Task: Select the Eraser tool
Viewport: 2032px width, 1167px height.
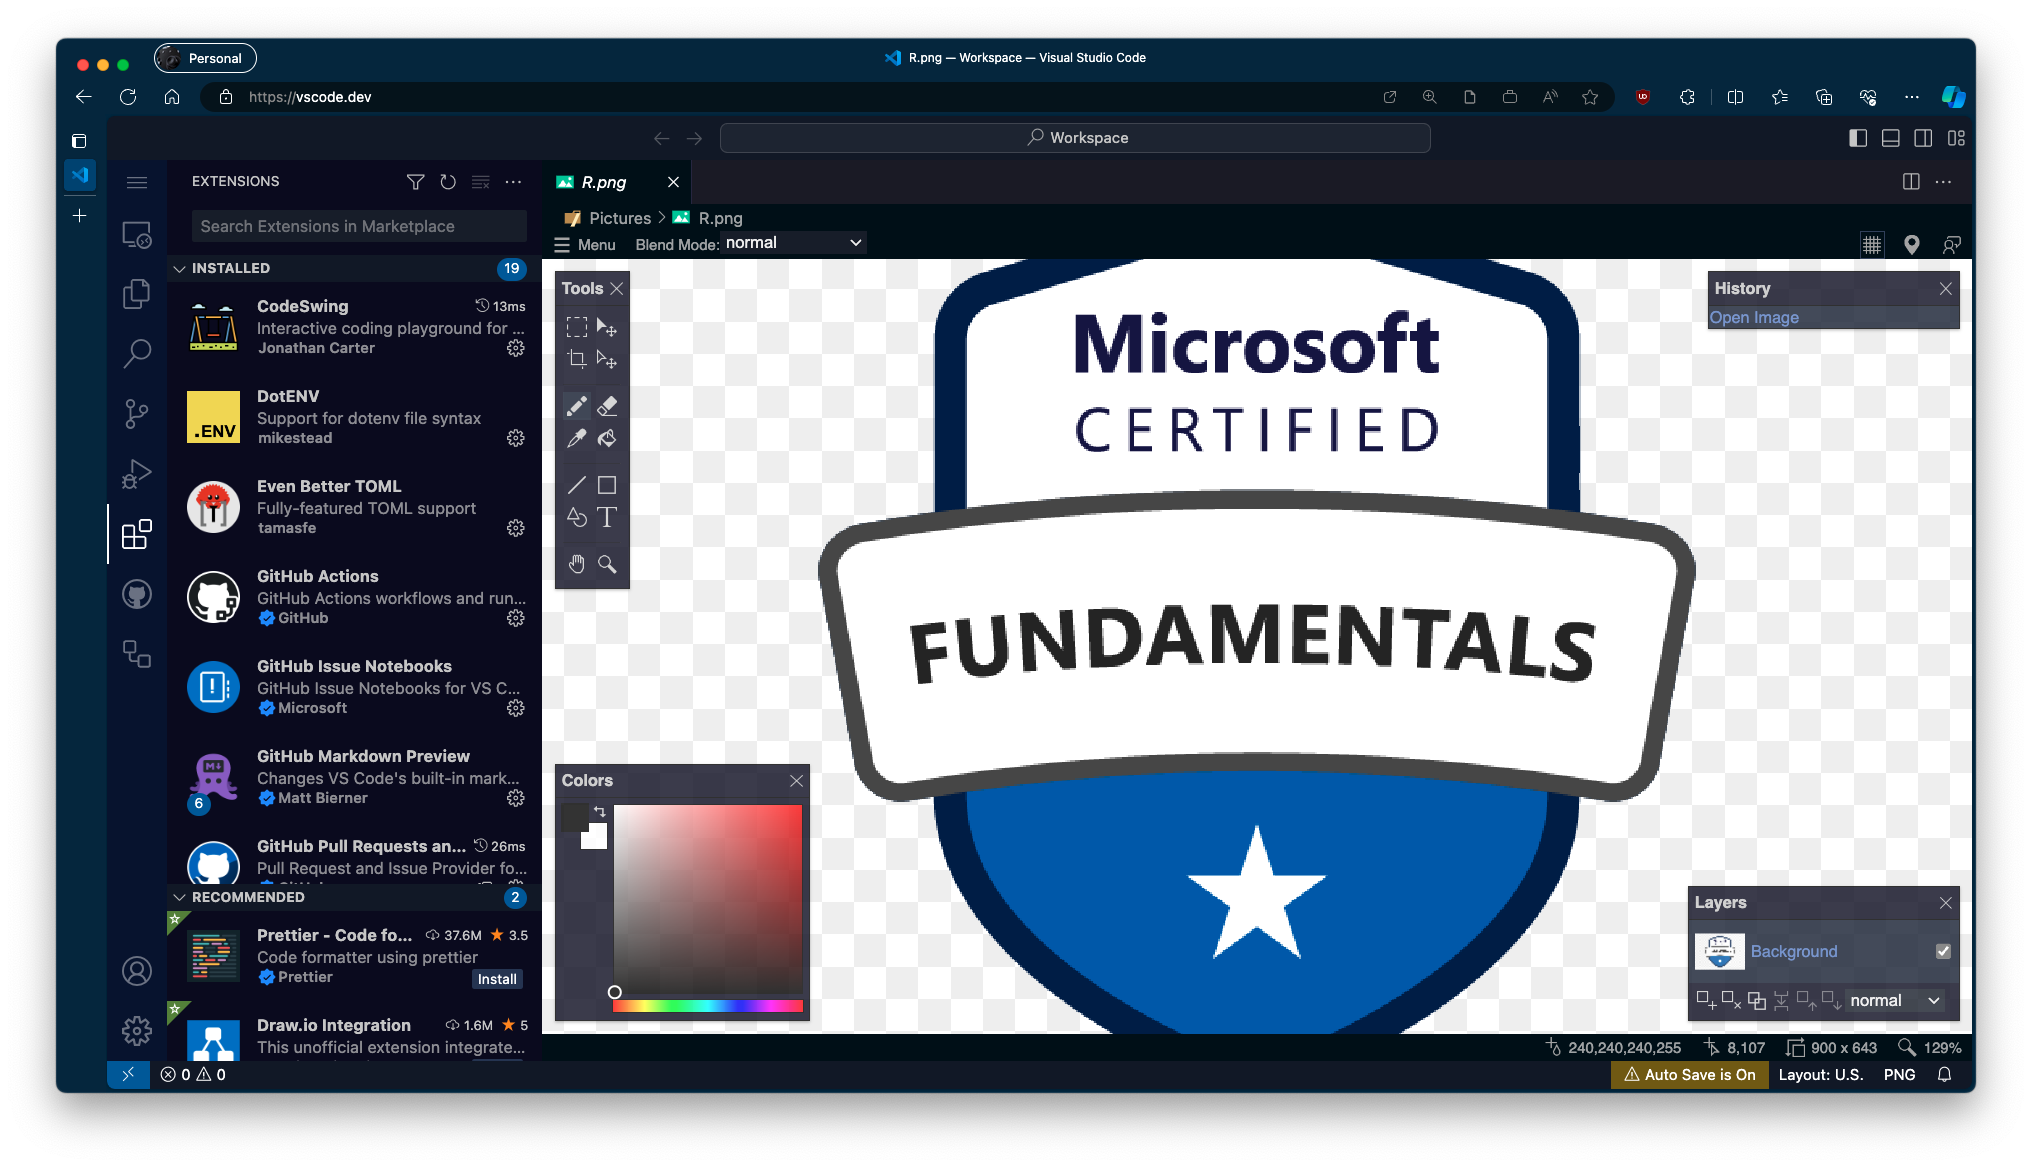Action: pos(607,406)
